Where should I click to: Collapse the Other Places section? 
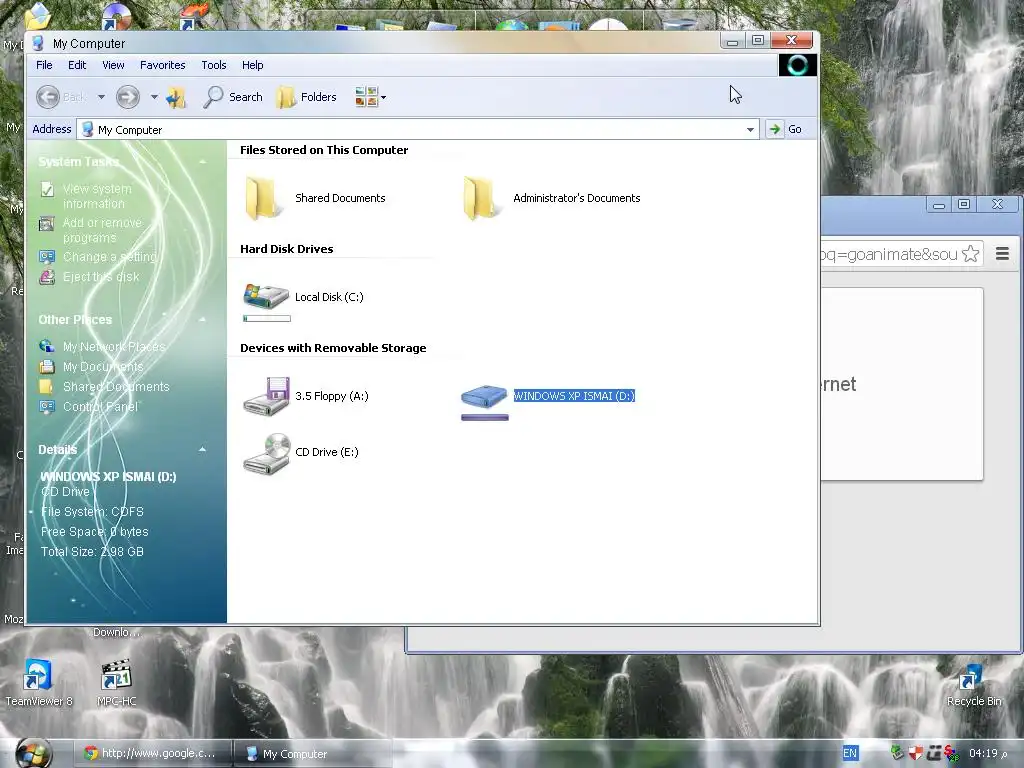(202, 319)
